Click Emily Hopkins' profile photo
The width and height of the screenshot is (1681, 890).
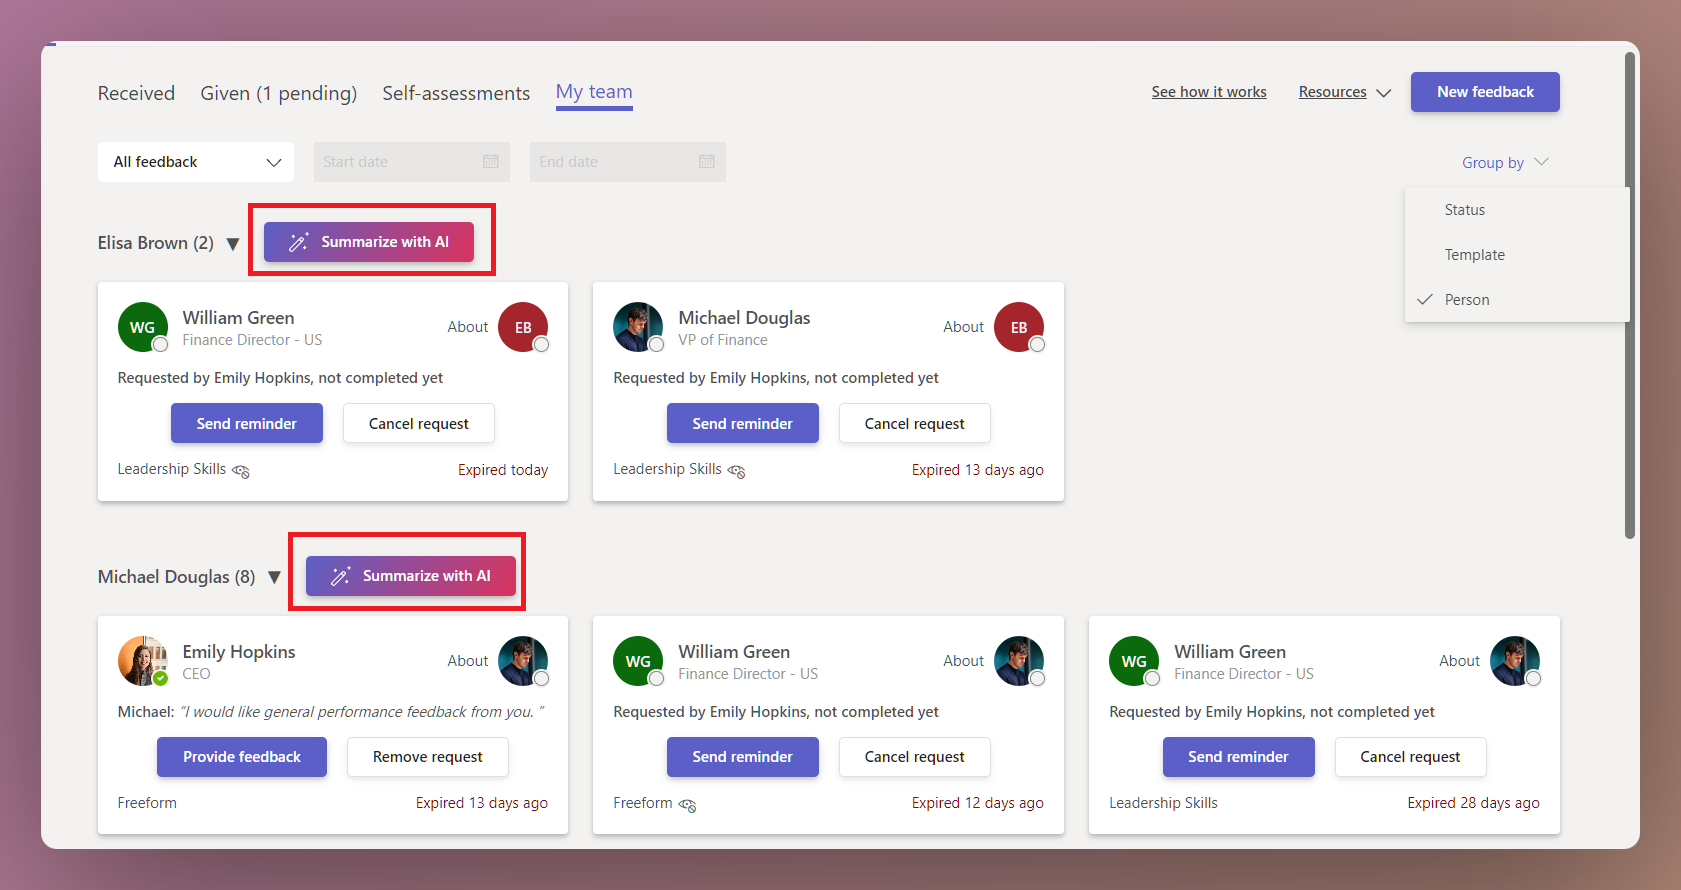(142, 661)
